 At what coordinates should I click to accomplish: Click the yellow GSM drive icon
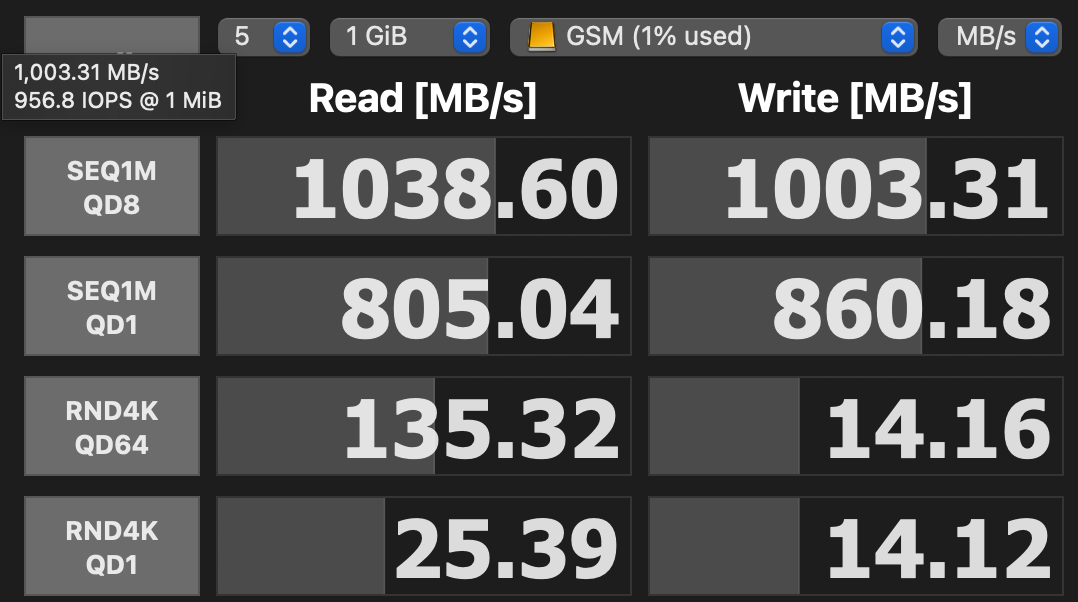(x=541, y=36)
